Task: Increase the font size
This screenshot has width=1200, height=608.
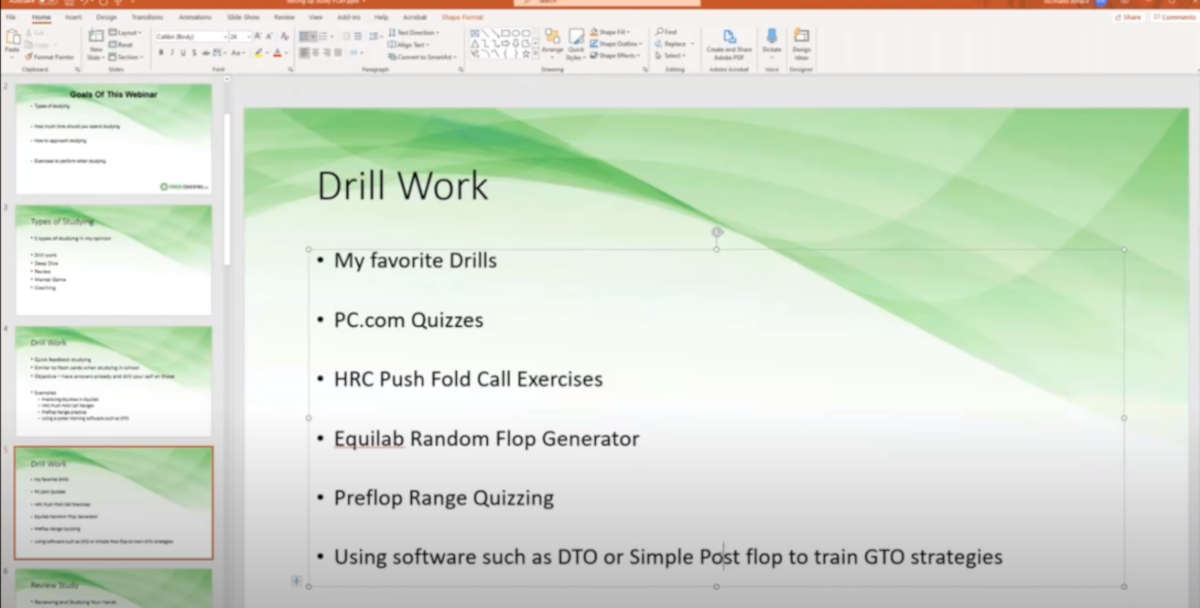Action: point(255,36)
